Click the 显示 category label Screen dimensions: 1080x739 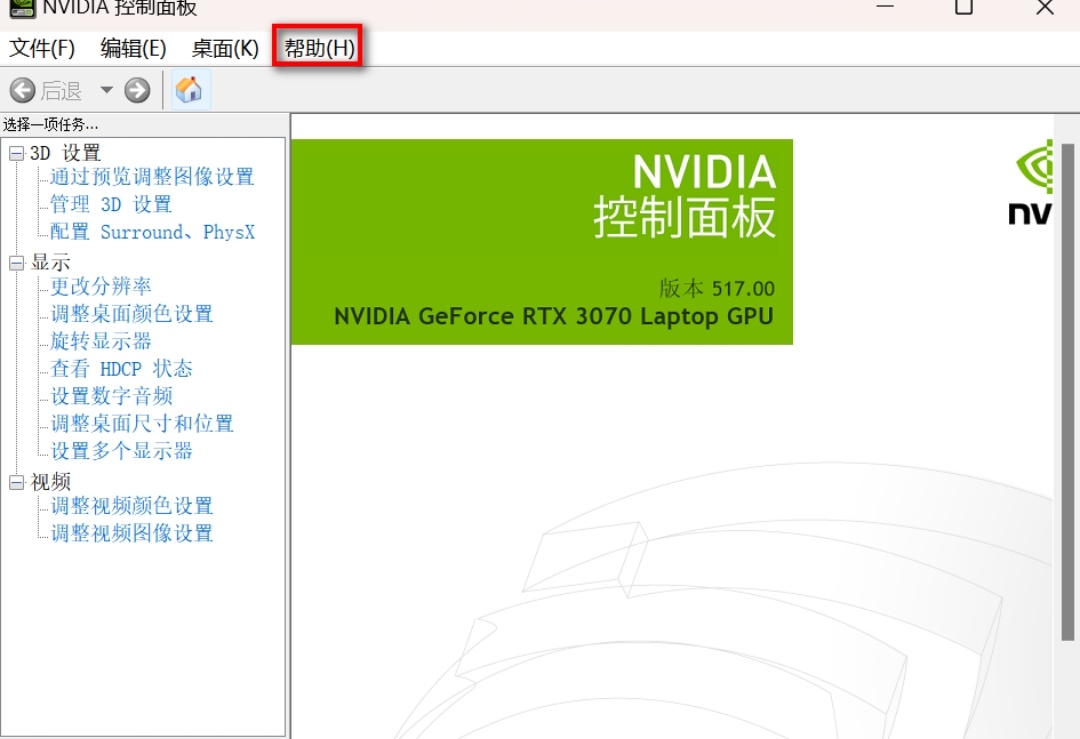tap(50, 262)
